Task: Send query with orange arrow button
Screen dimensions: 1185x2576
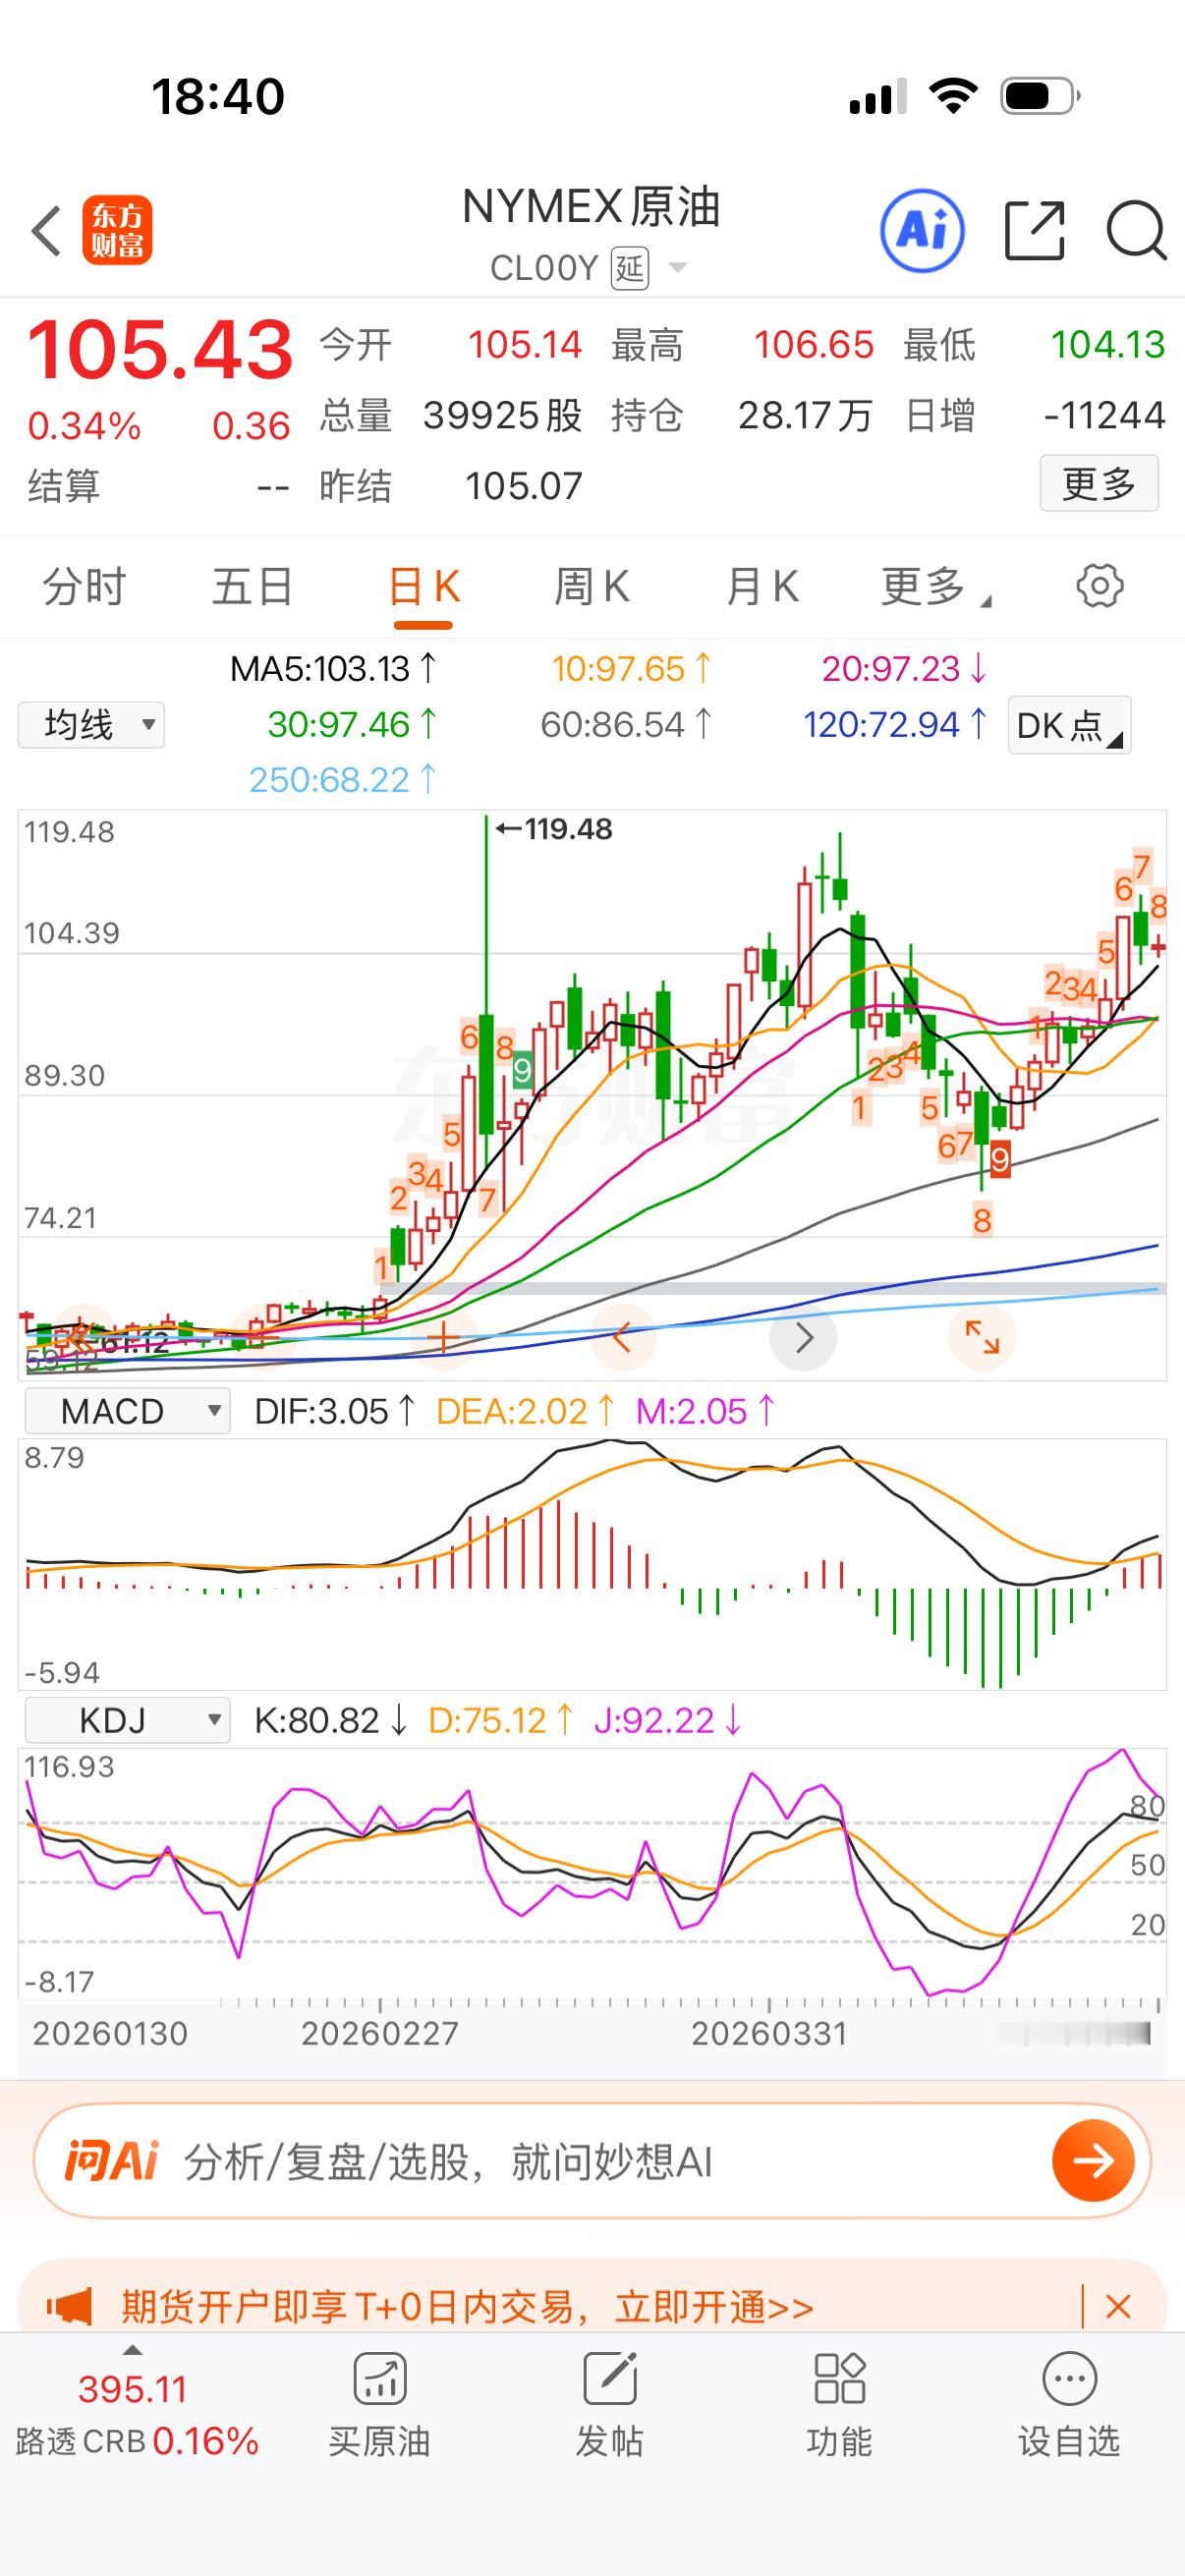Action: 1093,2160
